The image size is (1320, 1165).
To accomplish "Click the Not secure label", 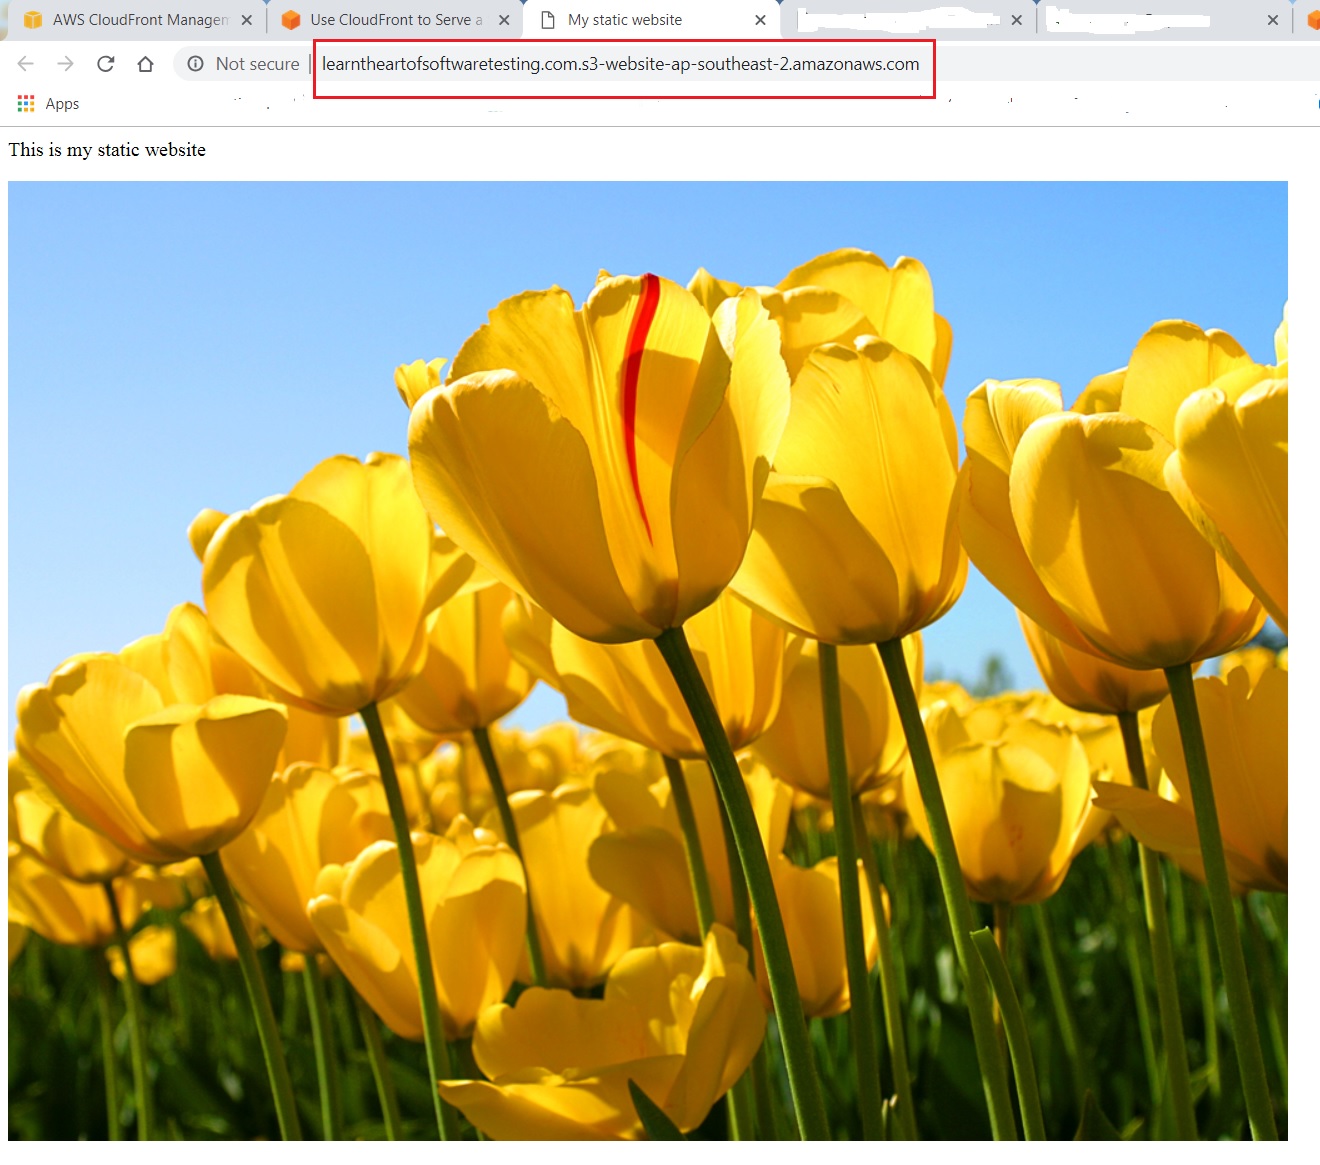I will pos(257,64).
